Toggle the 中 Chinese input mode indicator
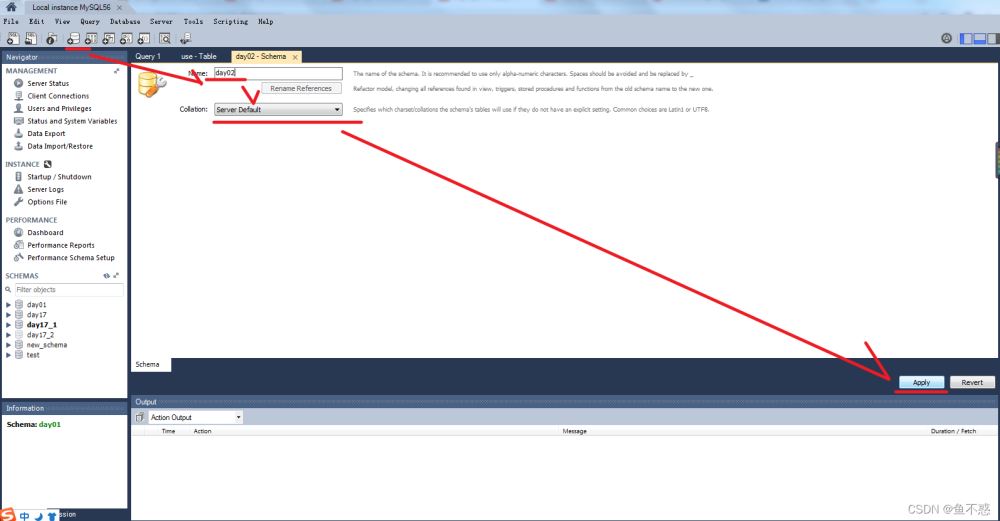Image resolution: width=1000 pixels, height=521 pixels. tap(24, 515)
